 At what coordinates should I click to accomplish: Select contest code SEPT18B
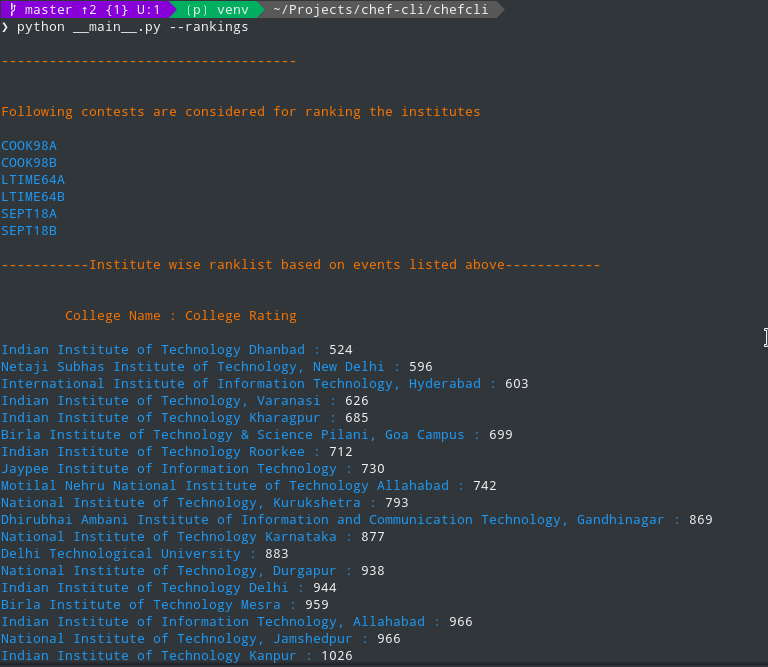[x=29, y=231]
